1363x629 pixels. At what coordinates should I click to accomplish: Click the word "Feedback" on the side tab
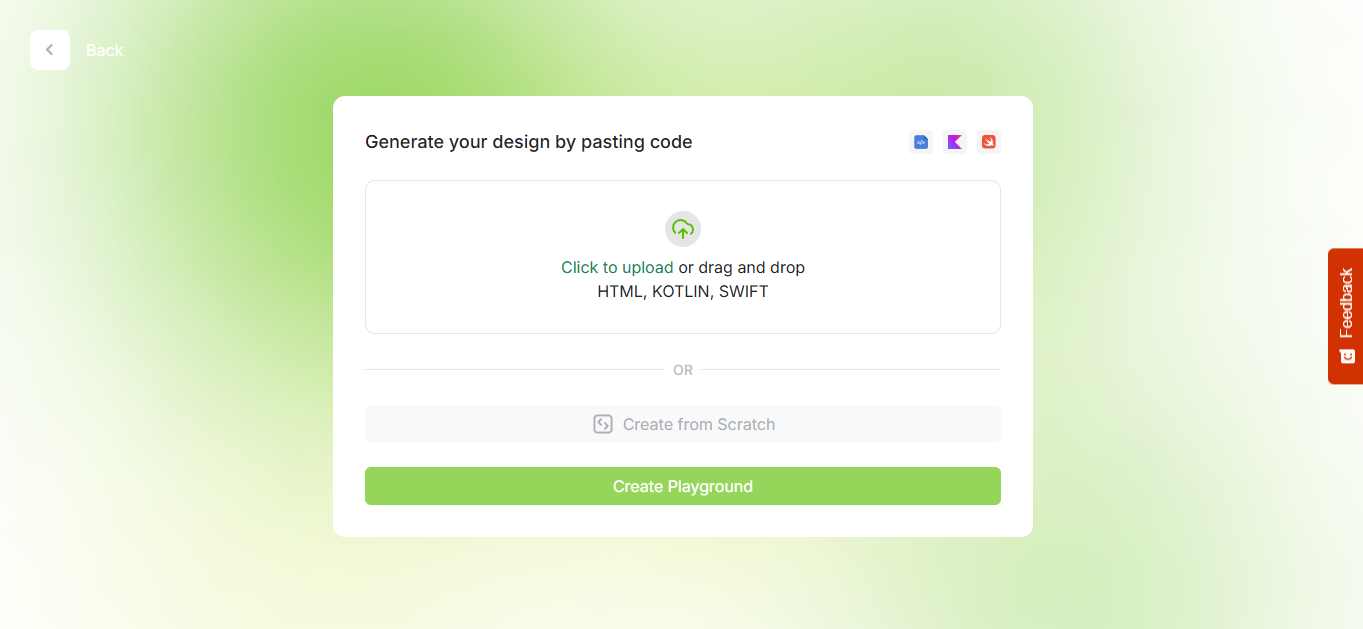[x=1346, y=302]
